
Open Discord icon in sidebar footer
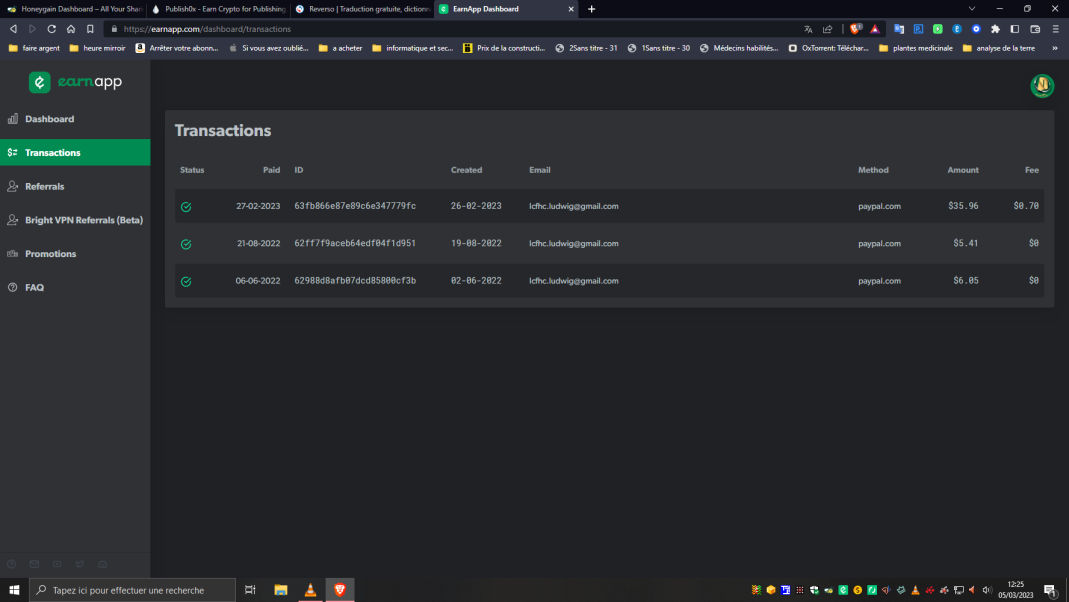103,565
